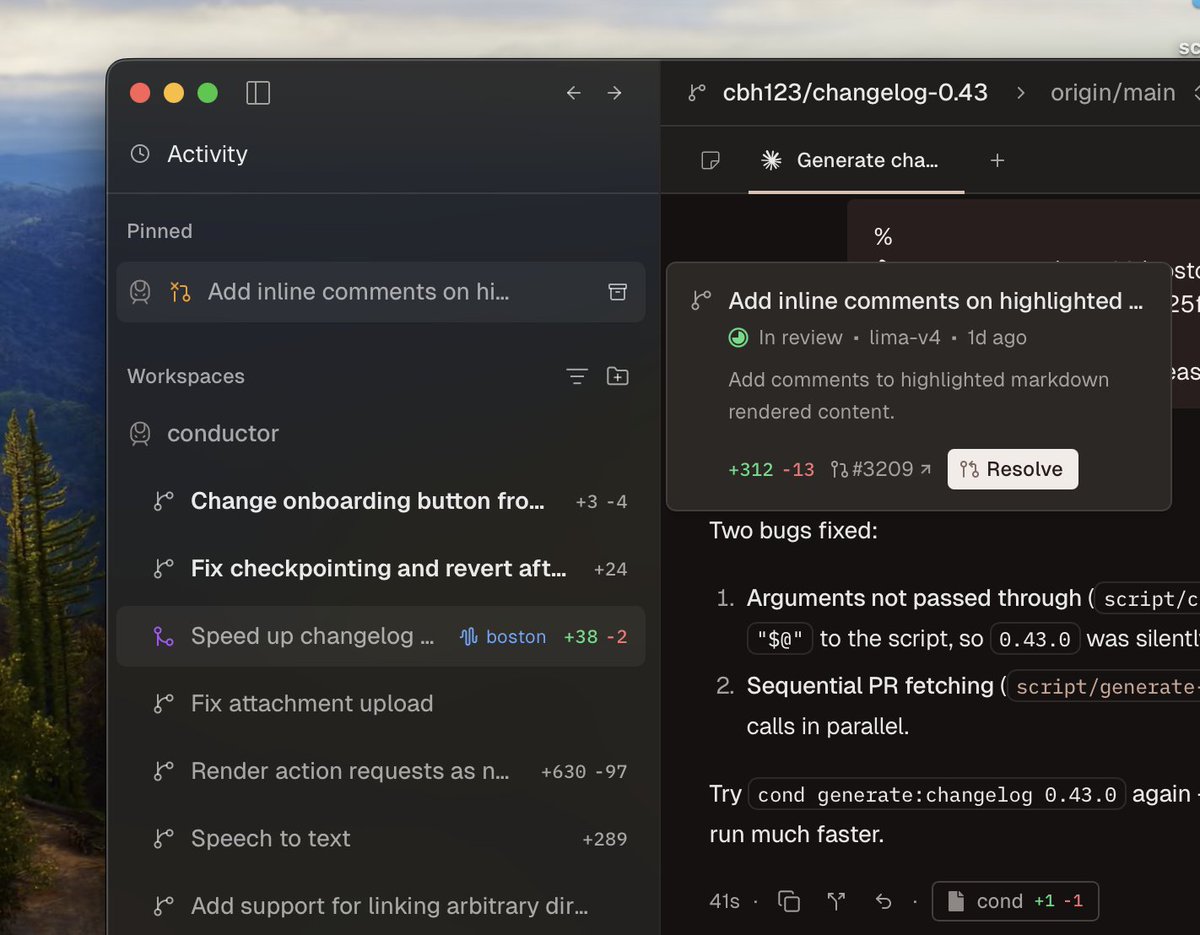Switch to the Generate cha... tab

click(x=857, y=160)
